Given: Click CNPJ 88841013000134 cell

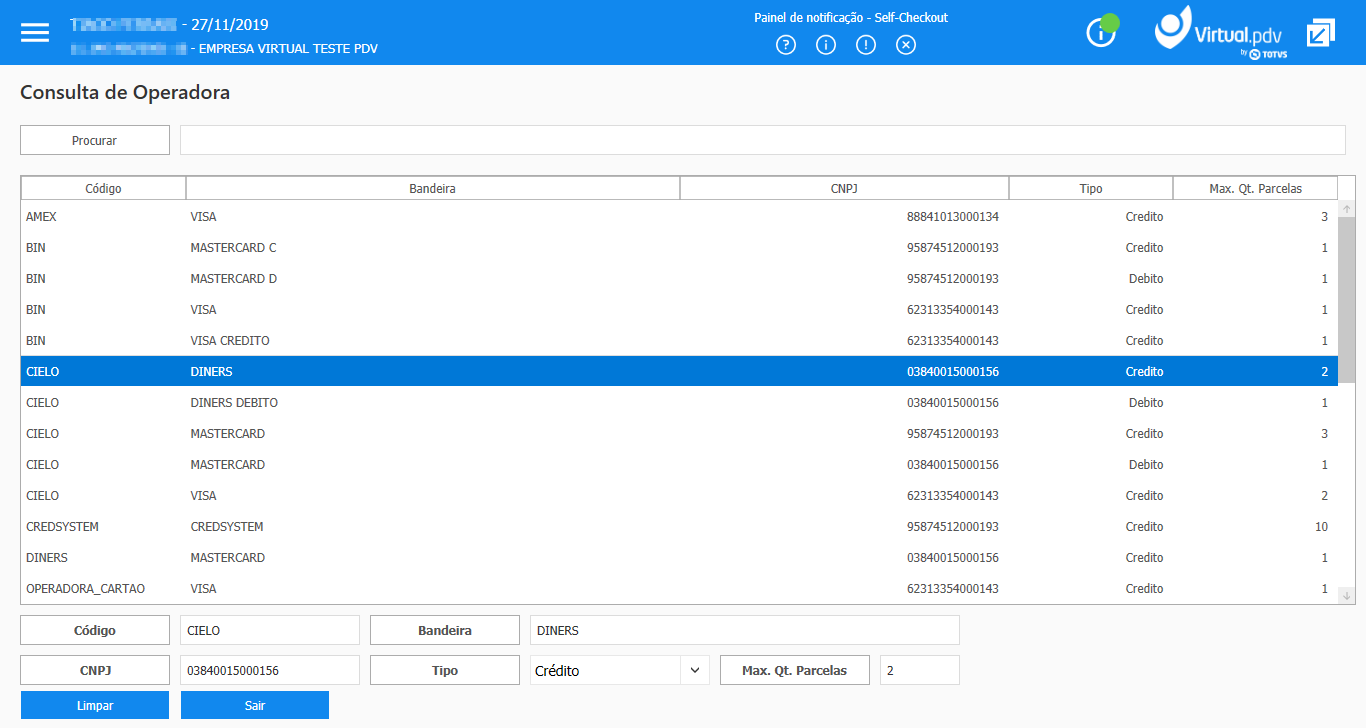Looking at the screenshot, I should click(952, 217).
